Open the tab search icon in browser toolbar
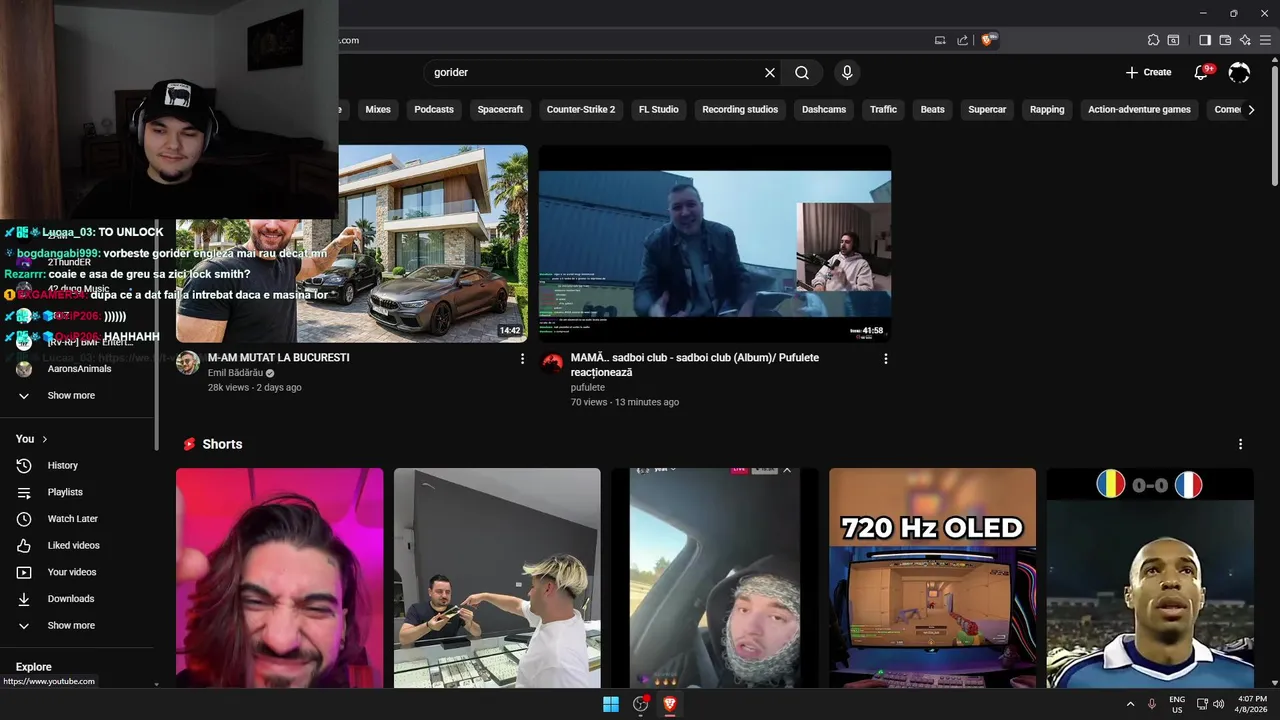The height and width of the screenshot is (720, 1280). pos(1173,40)
